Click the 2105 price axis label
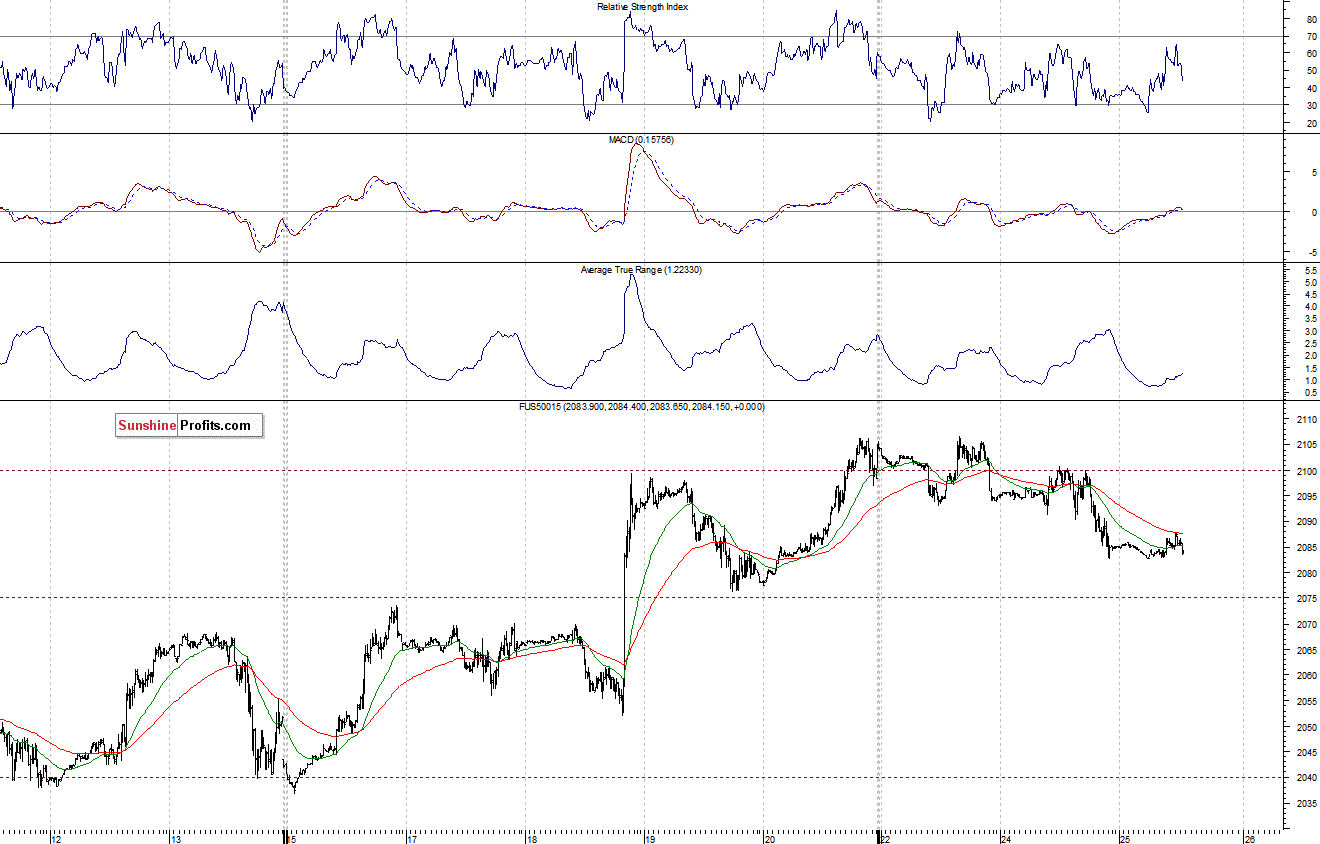The height and width of the screenshot is (844, 1320). coord(1307,445)
